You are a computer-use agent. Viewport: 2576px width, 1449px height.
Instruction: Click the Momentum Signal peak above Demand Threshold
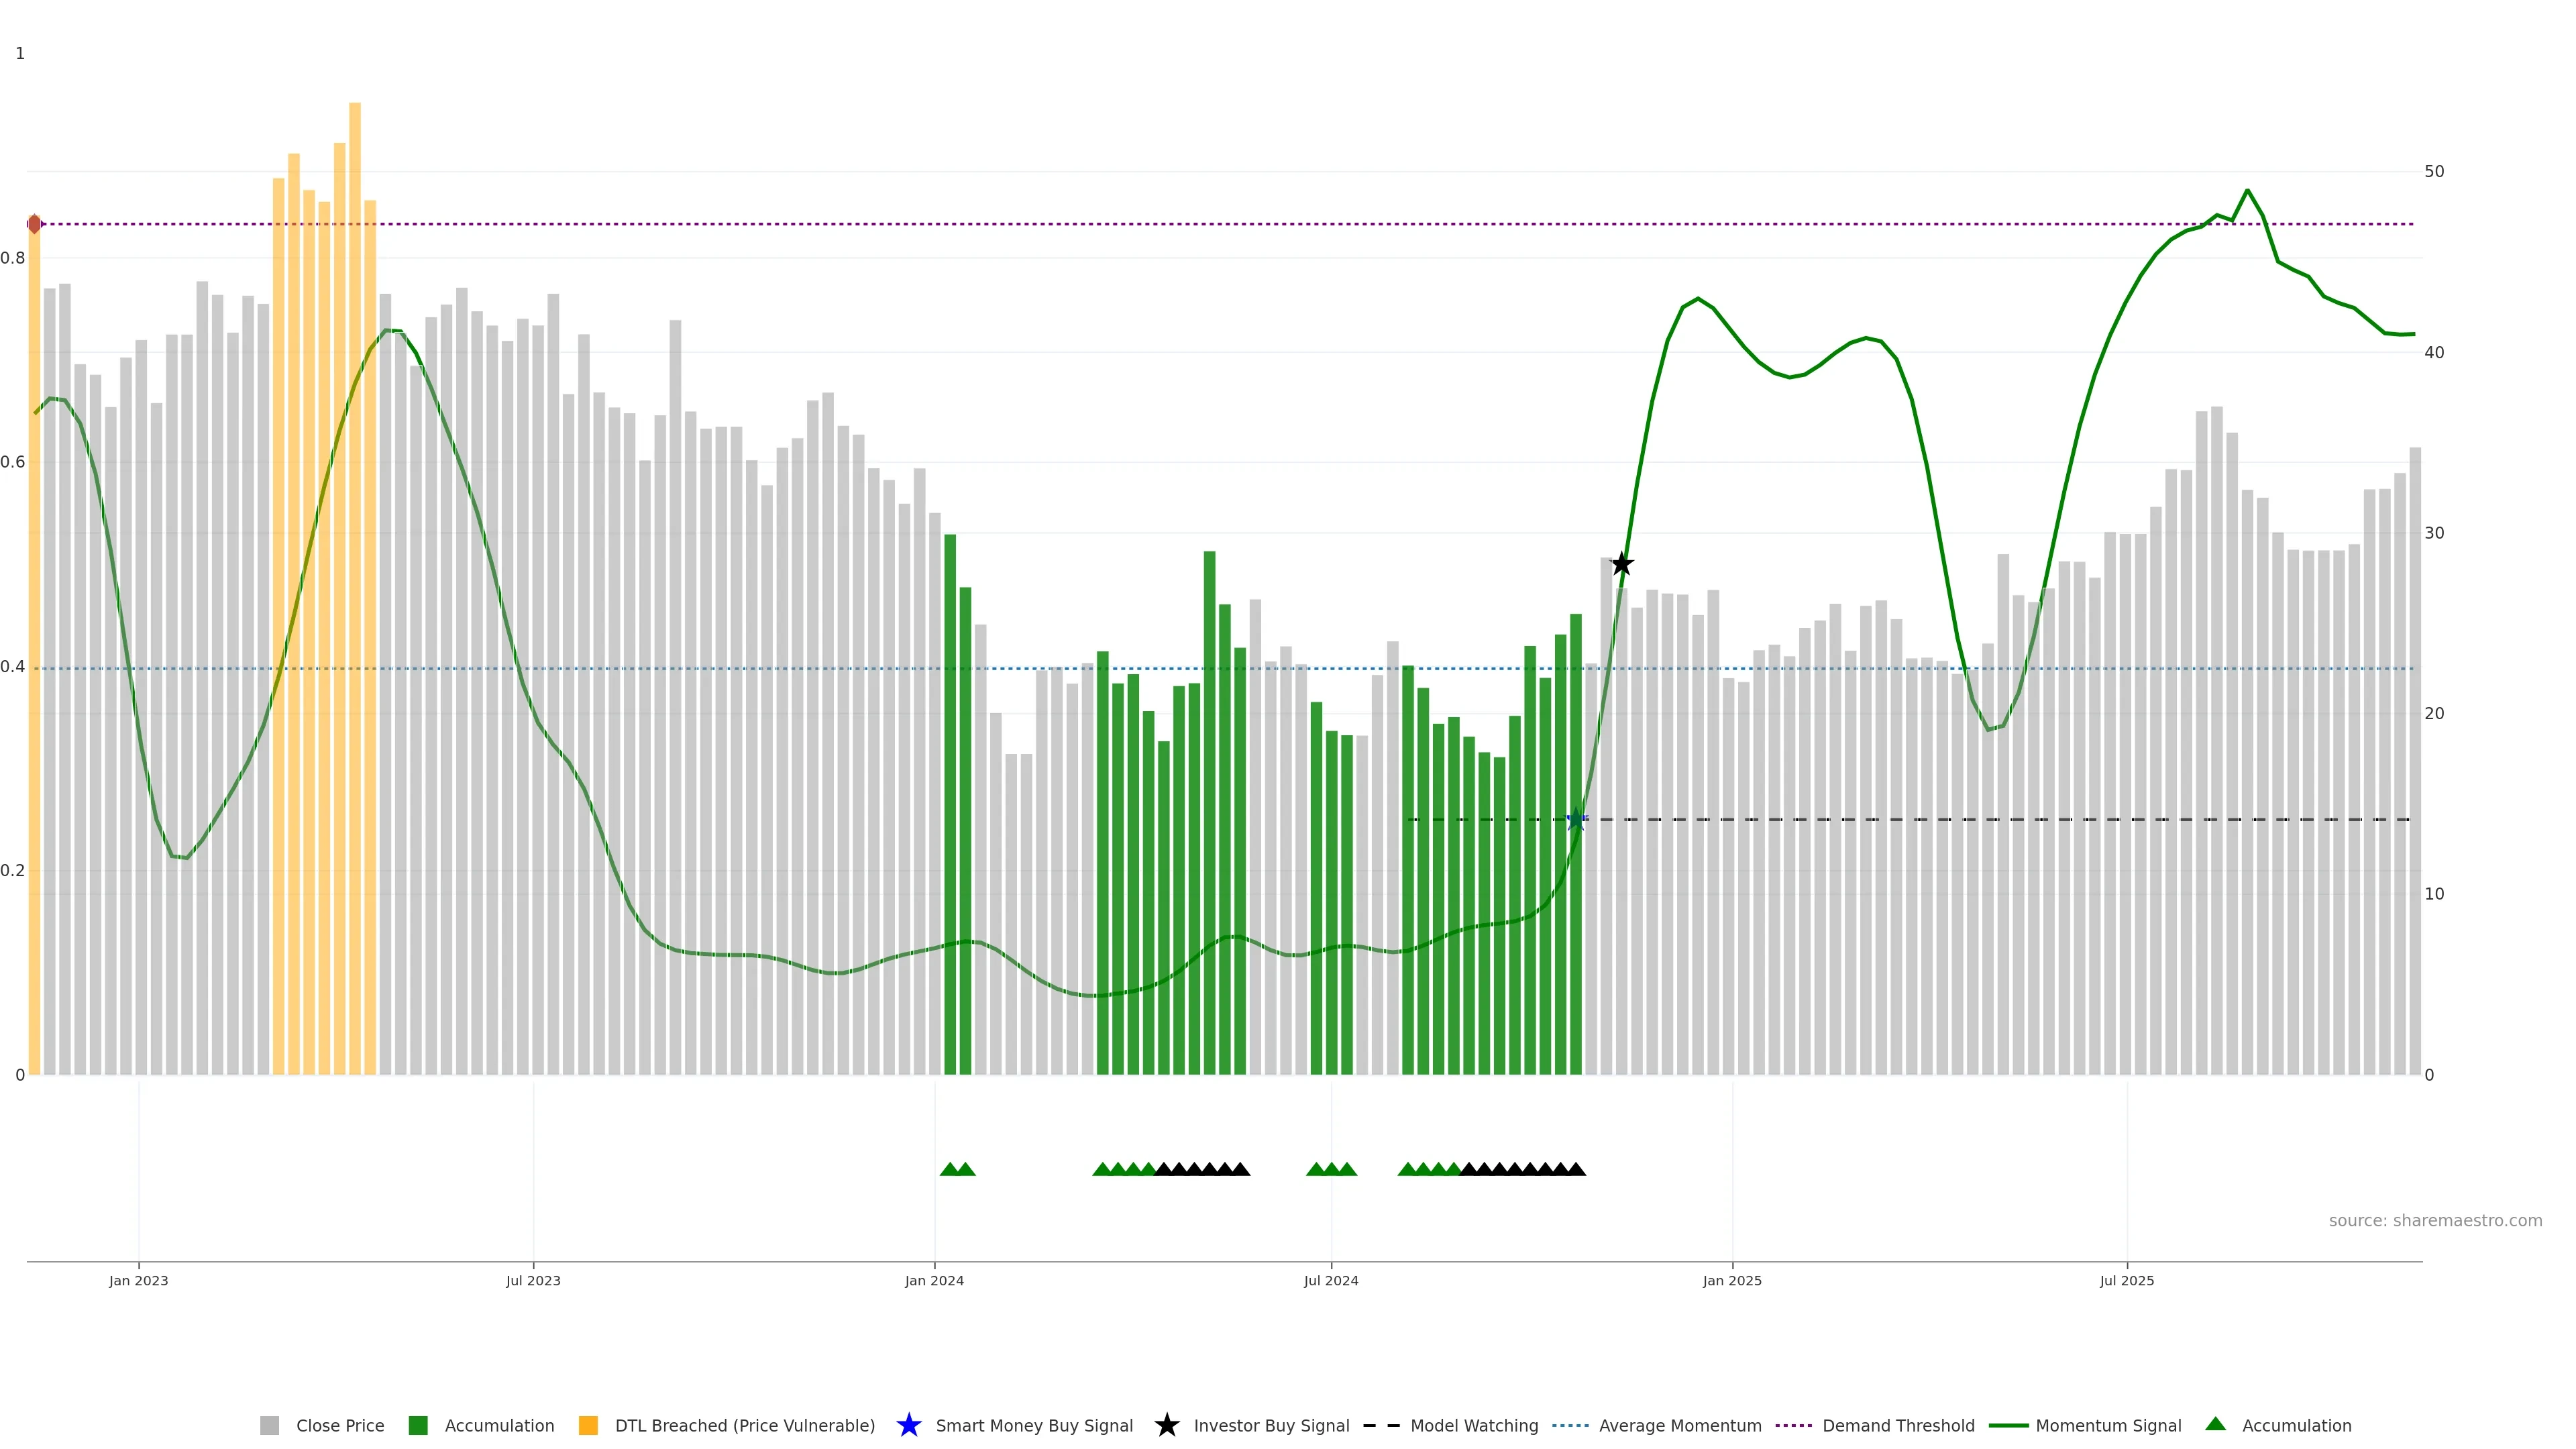point(2247,190)
